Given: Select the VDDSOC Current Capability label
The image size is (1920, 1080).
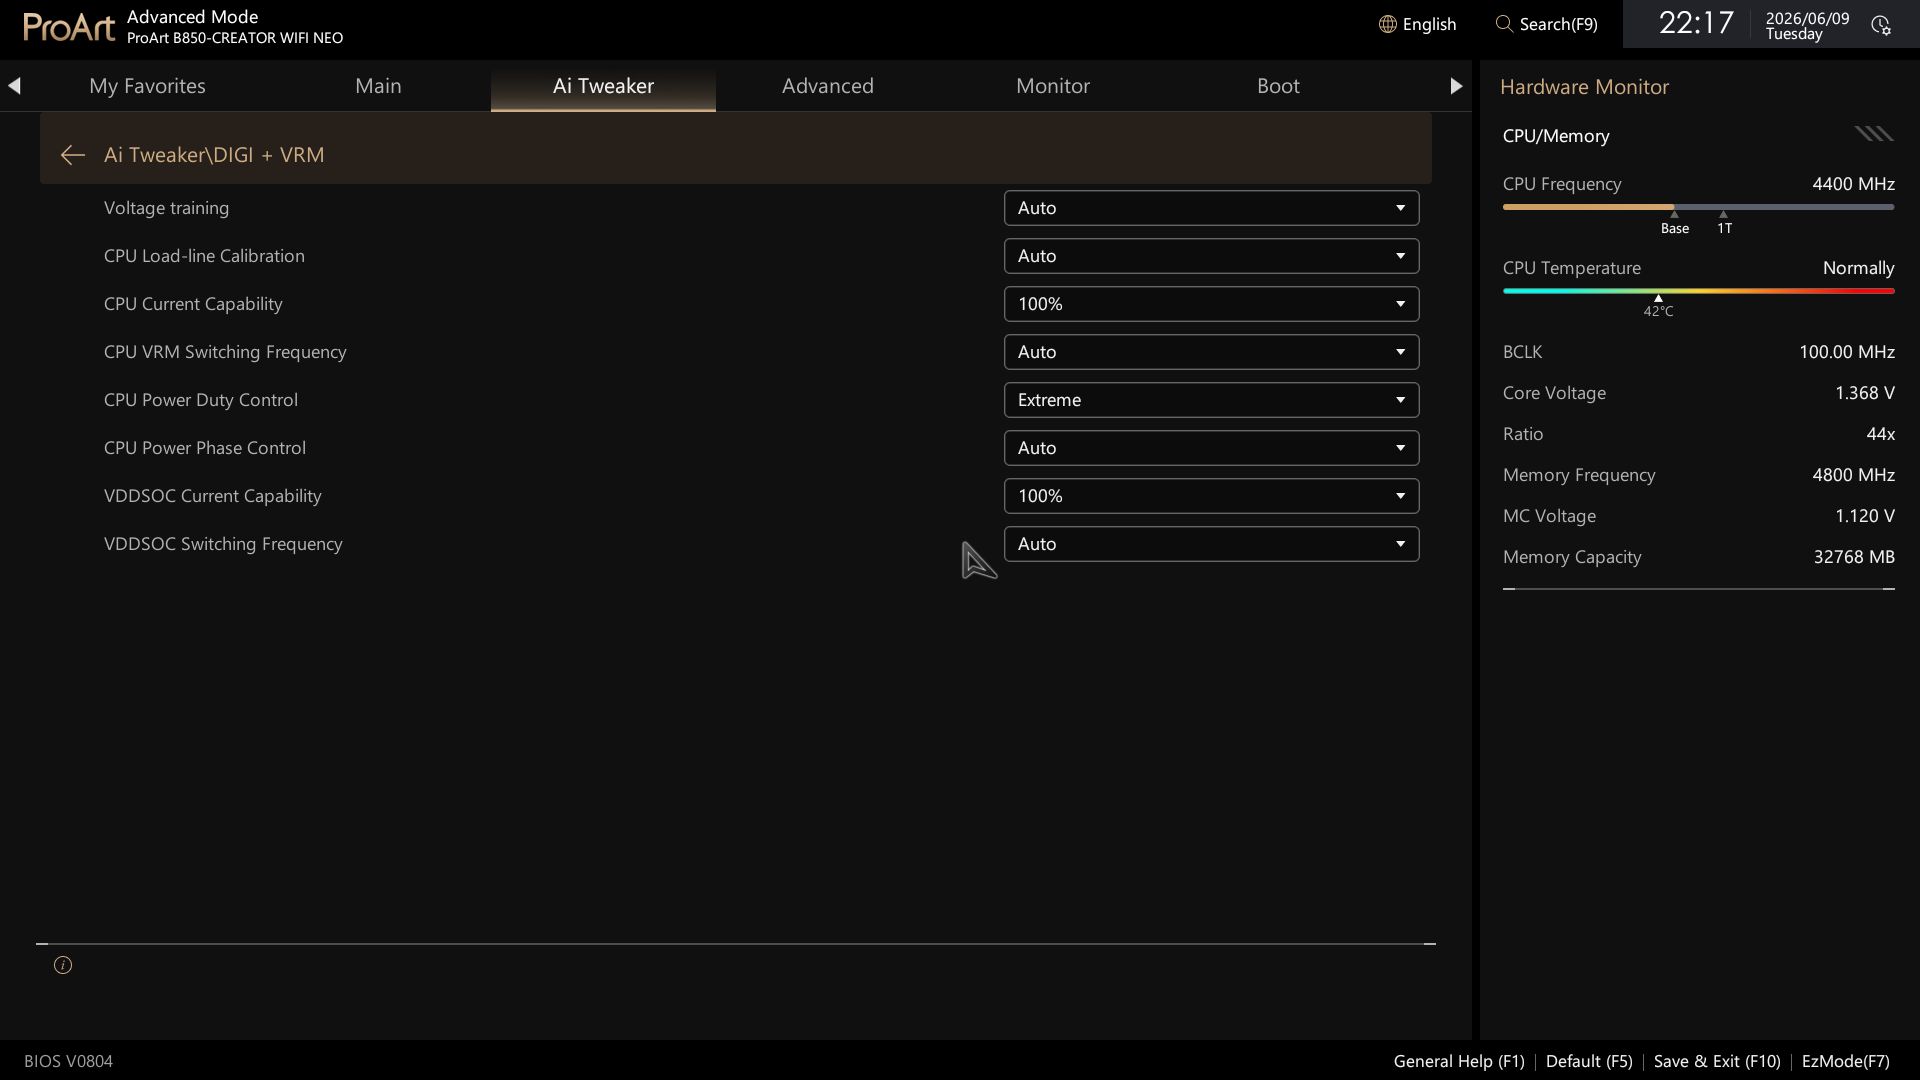Looking at the screenshot, I should [213, 496].
